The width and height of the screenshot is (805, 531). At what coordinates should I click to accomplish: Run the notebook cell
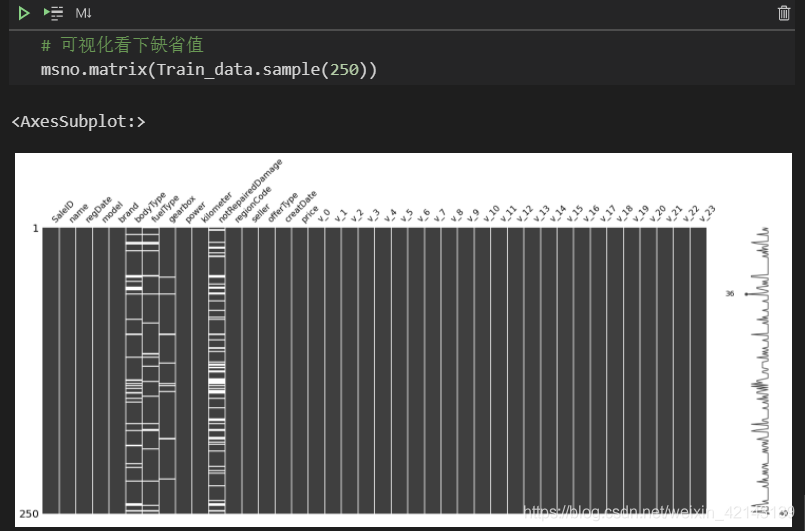click(23, 13)
